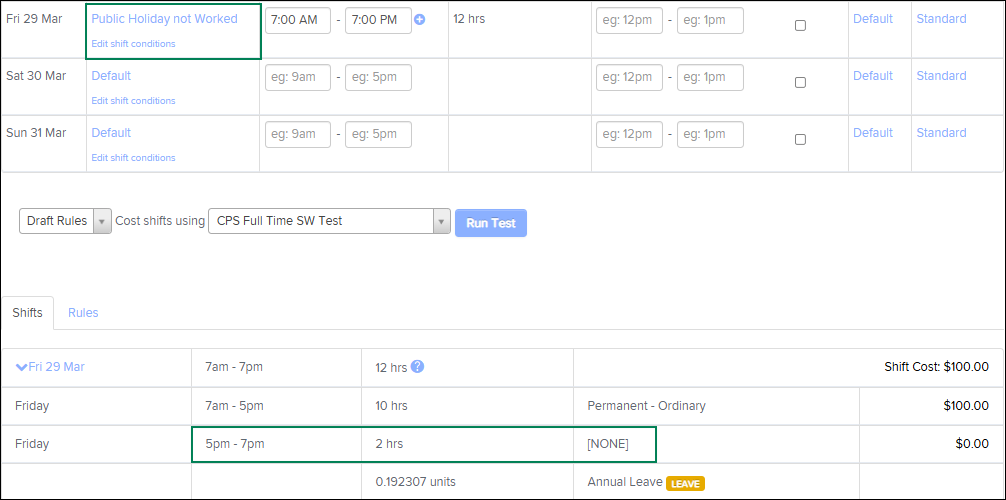Click Friday's break start field
Screen dimensions: 1006x500
629,21
